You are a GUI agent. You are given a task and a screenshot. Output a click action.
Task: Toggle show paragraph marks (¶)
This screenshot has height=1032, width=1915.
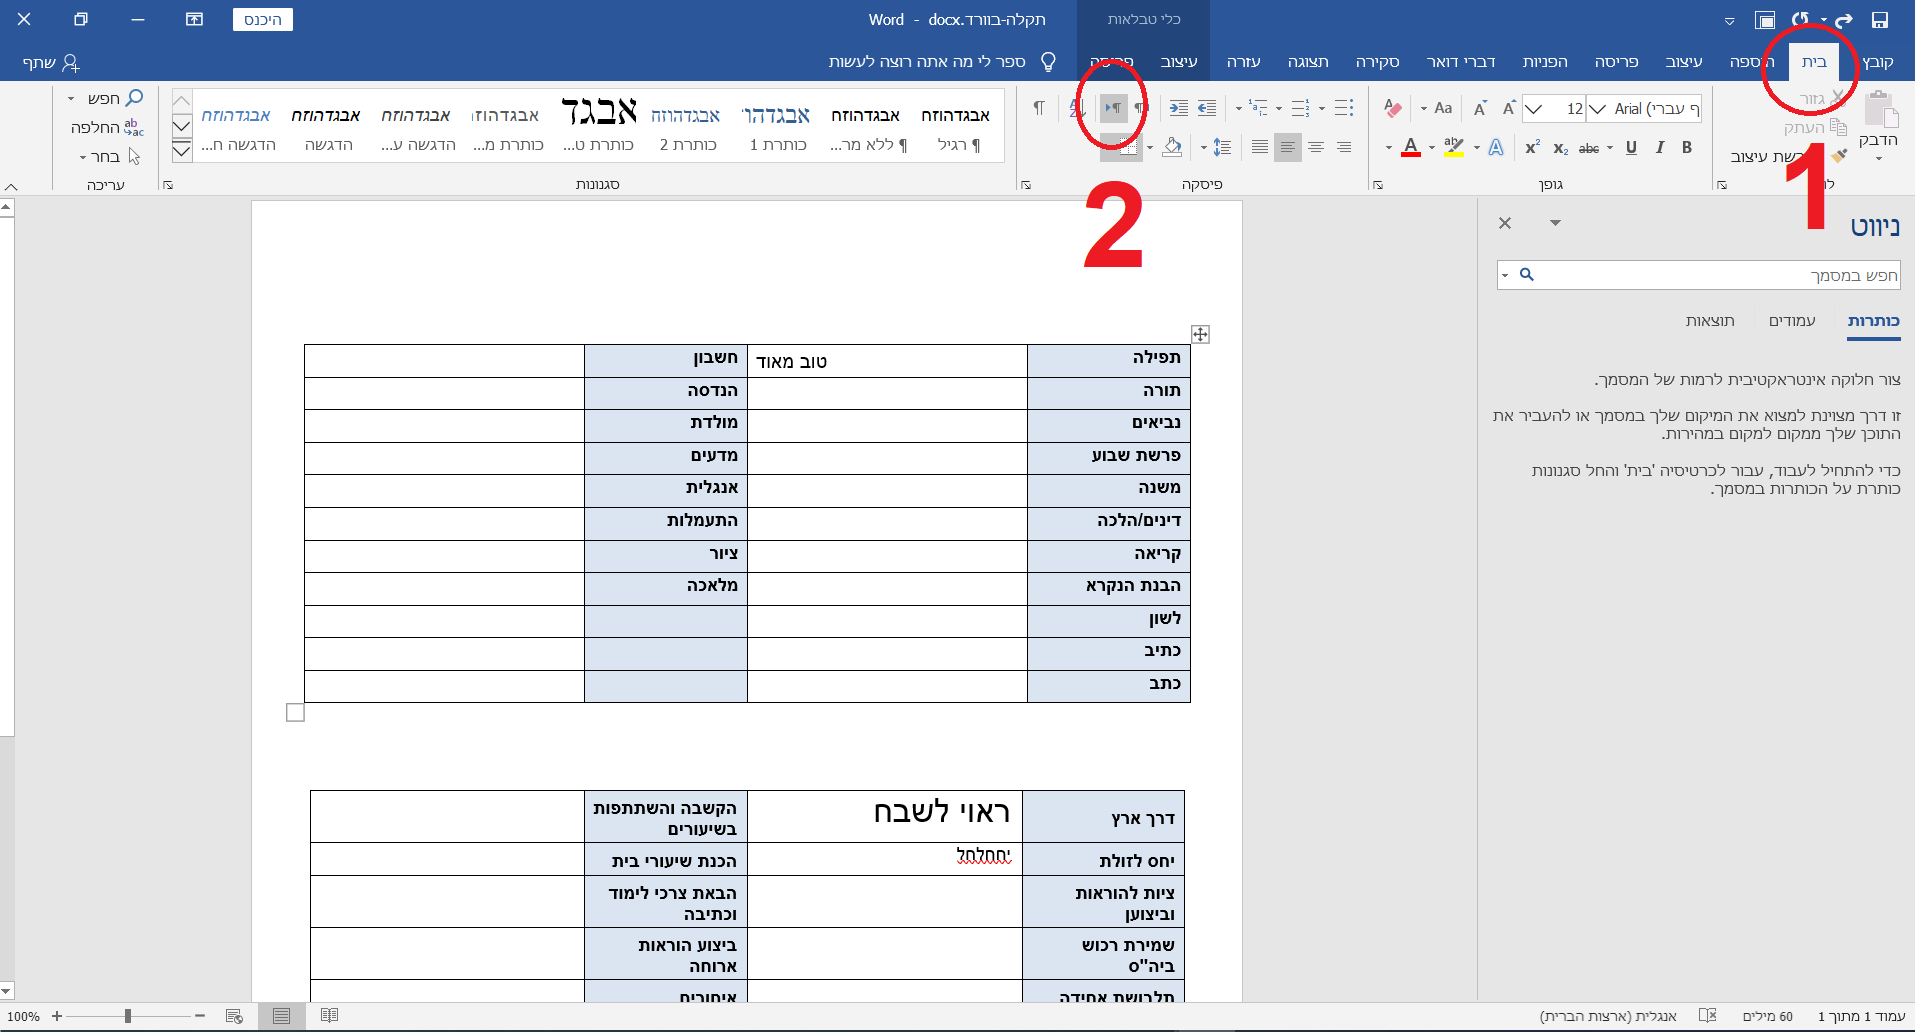(x=1038, y=108)
